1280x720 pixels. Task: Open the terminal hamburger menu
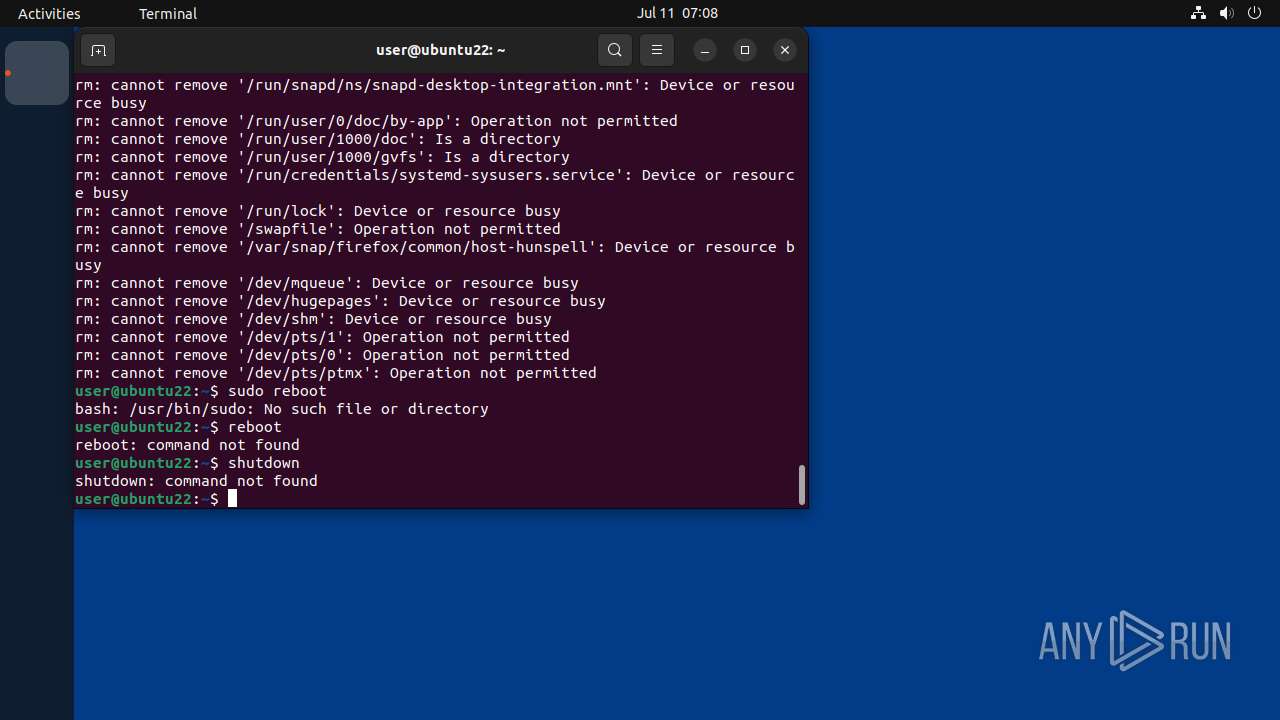point(656,50)
